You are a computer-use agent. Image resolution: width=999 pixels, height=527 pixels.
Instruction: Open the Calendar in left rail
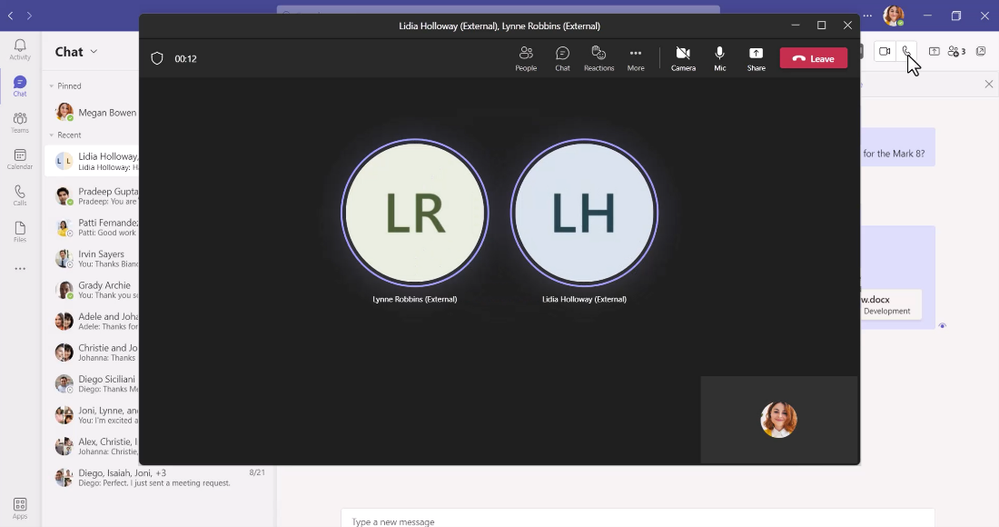click(x=20, y=159)
